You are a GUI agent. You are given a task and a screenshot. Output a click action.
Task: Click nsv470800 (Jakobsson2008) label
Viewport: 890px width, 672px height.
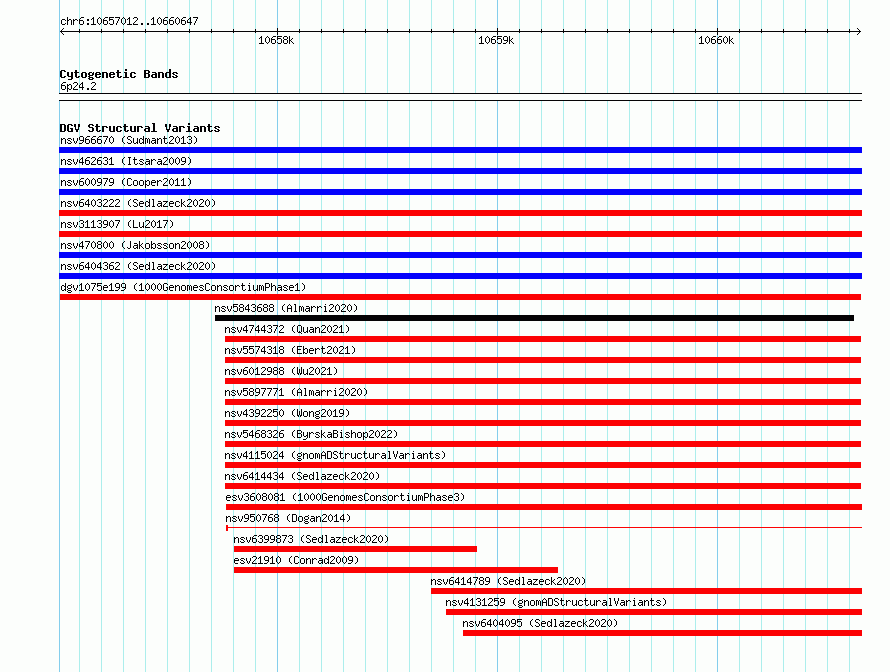pyautogui.click(x=135, y=245)
